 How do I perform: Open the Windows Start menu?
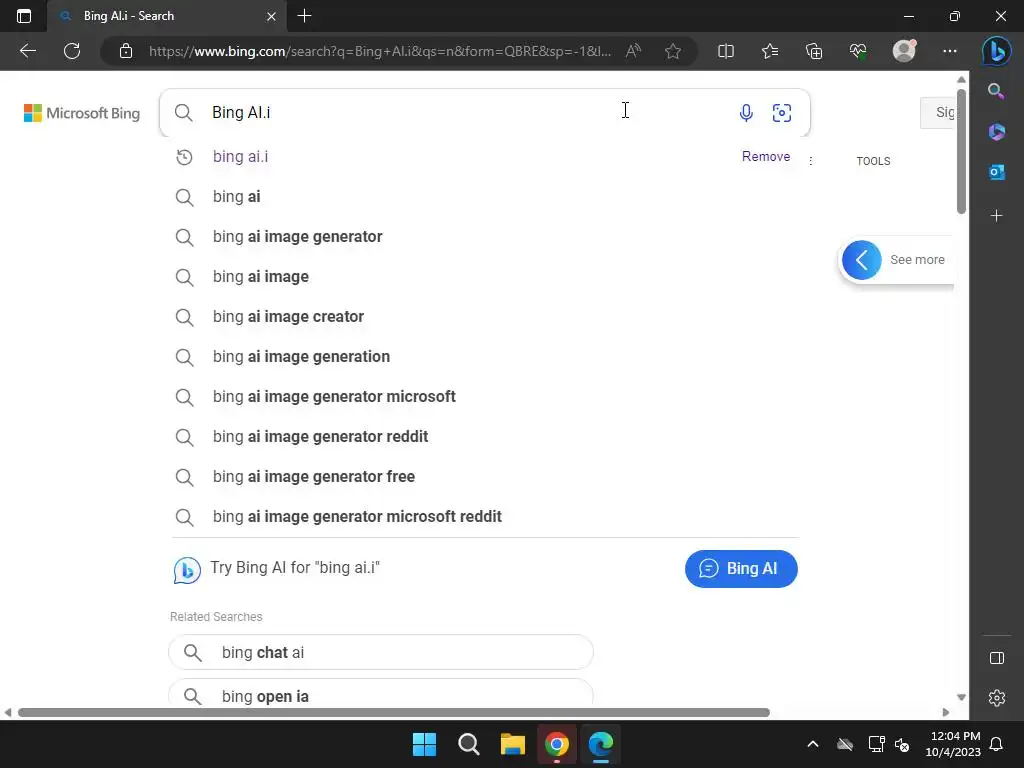[x=424, y=744]
